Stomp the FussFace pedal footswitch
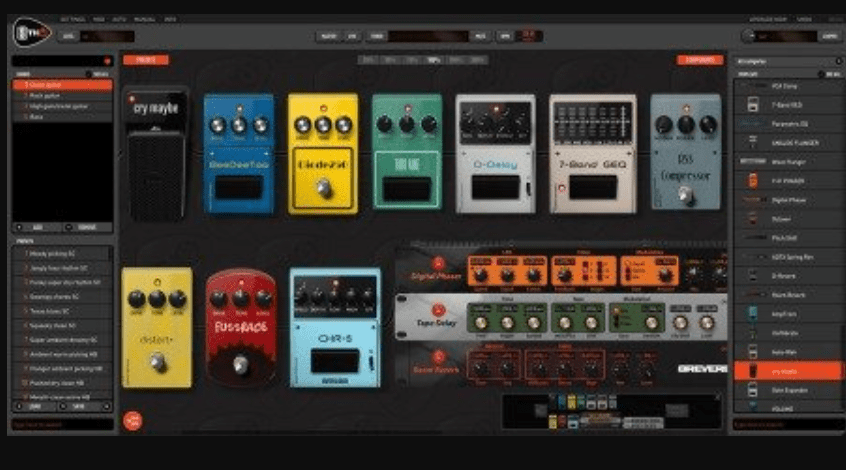 (x=241, y=365)
